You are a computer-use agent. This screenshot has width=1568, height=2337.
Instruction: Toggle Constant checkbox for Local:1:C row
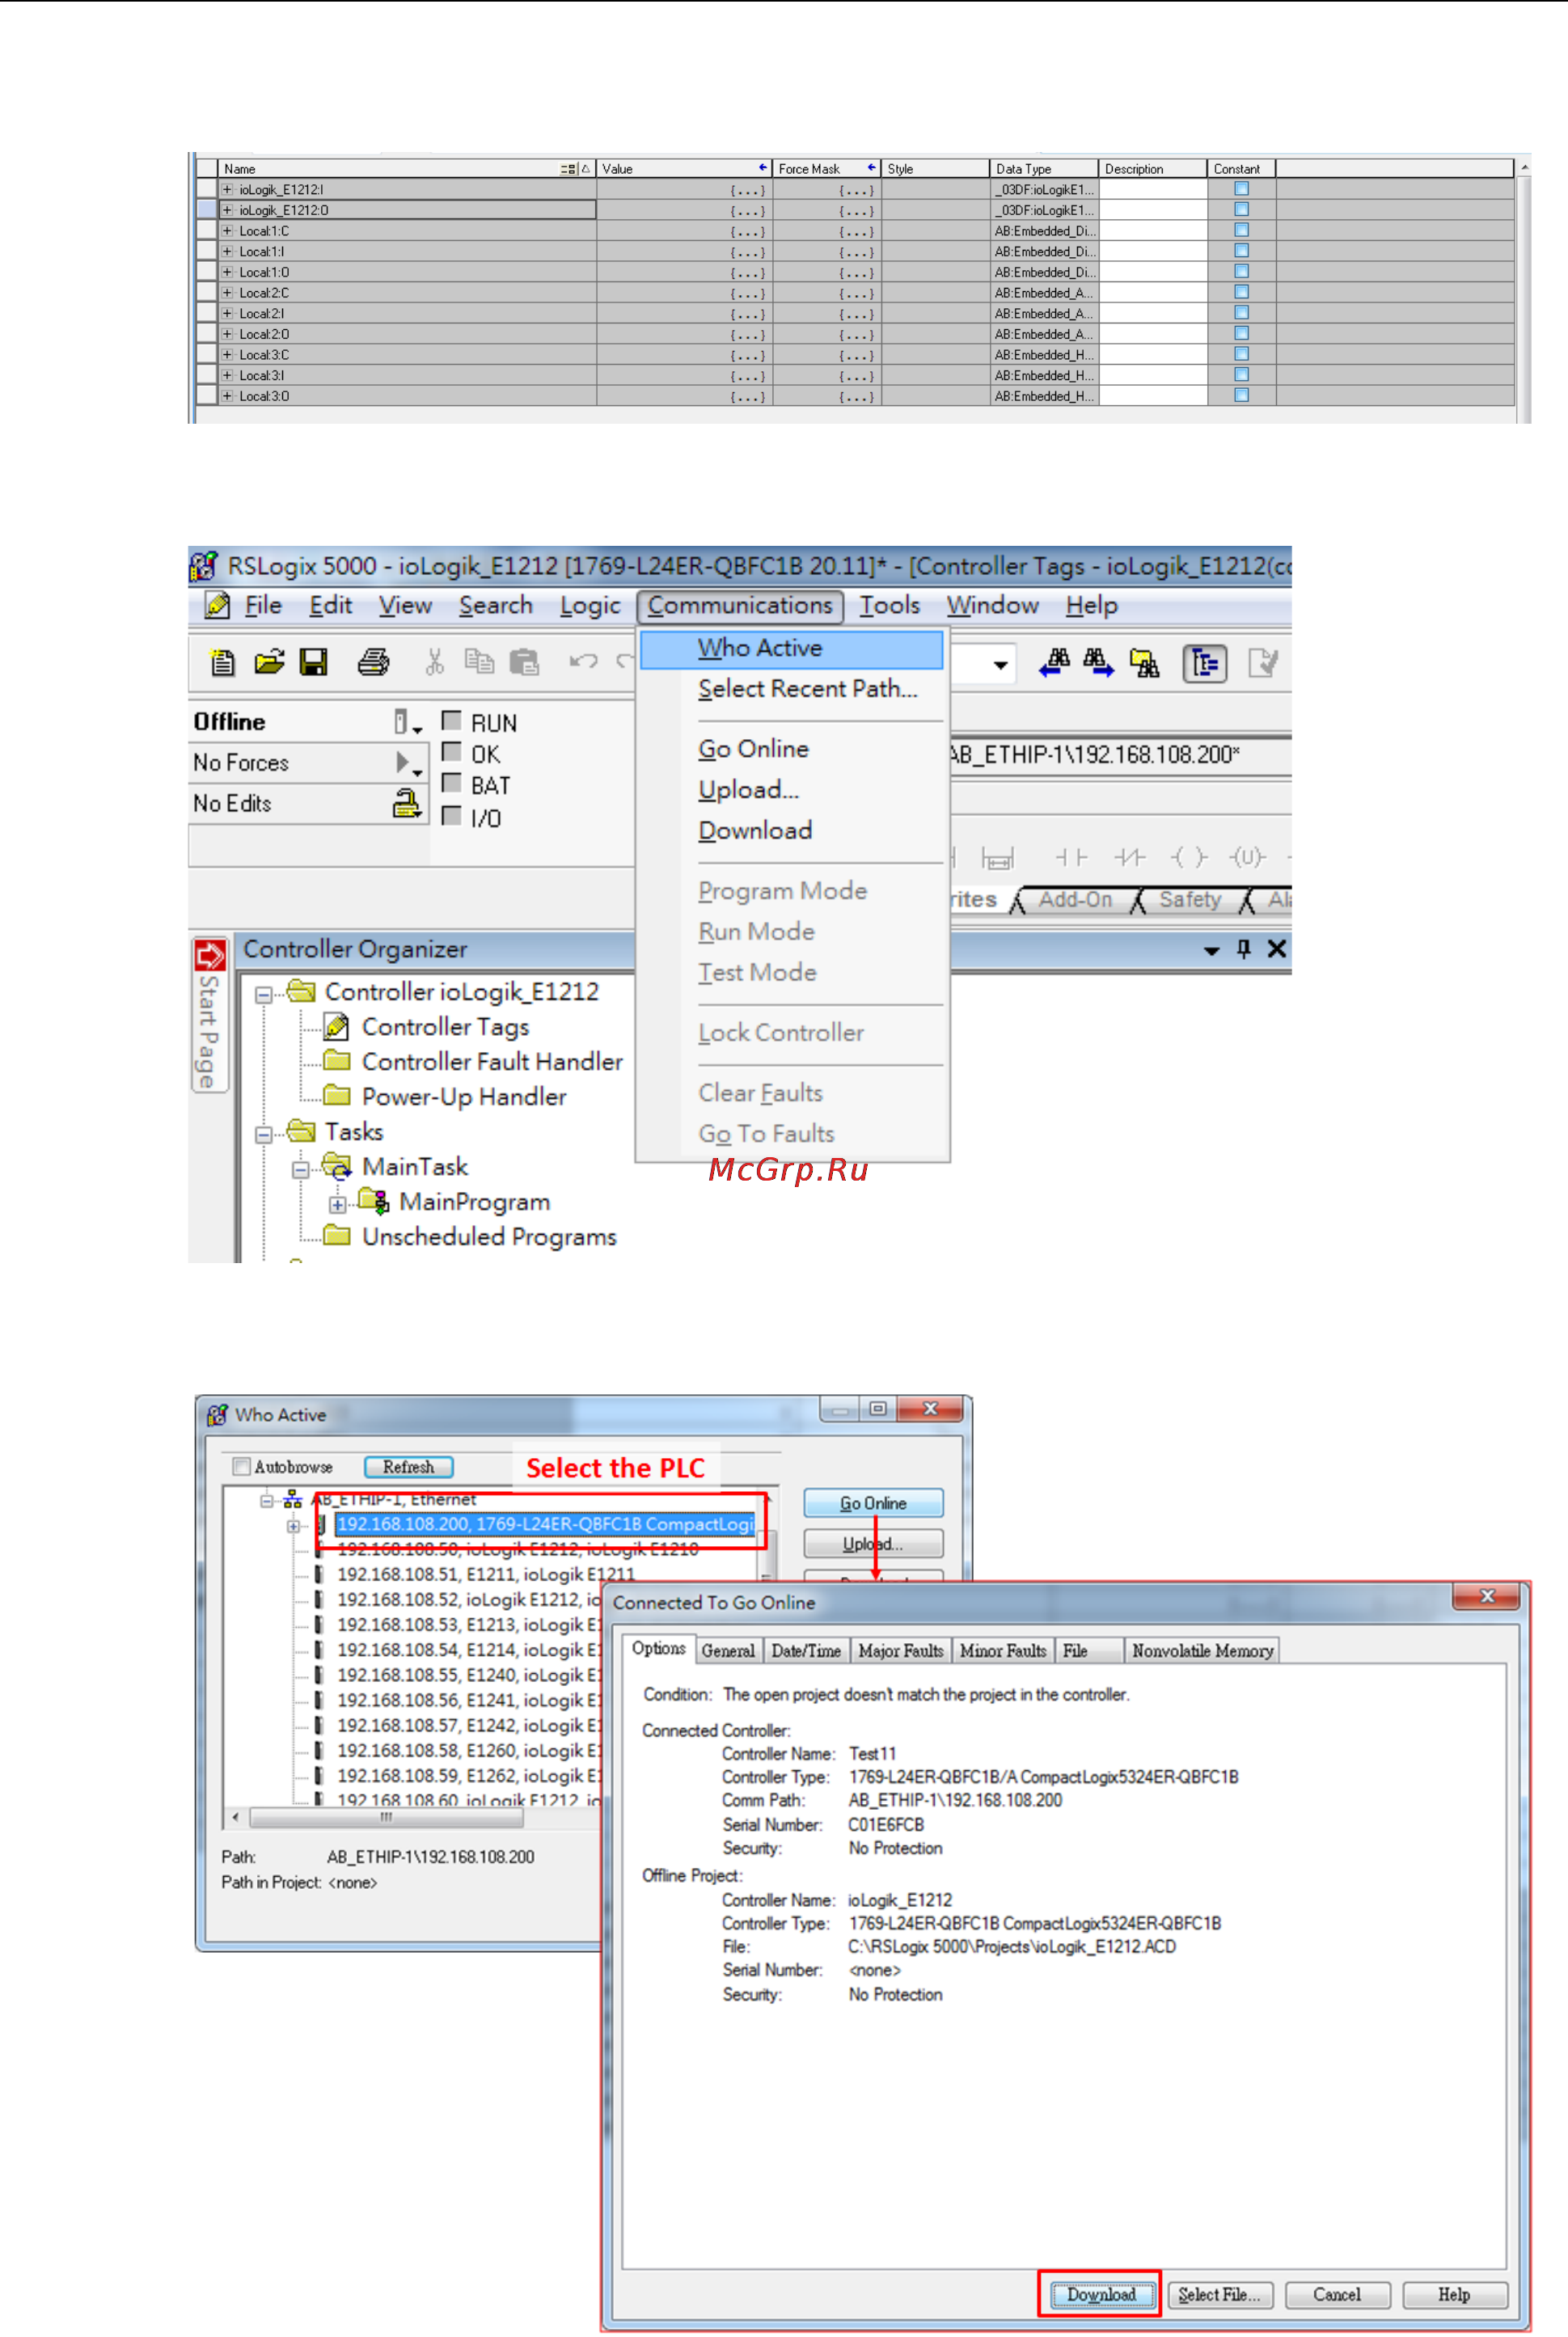coord(1241,230)
